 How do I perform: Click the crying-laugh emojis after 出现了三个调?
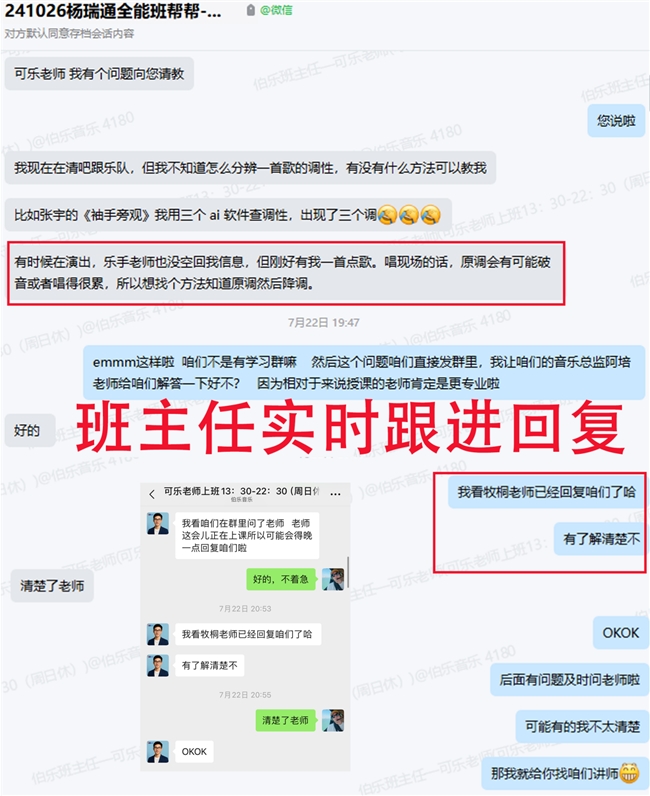[x=409, y=215]
